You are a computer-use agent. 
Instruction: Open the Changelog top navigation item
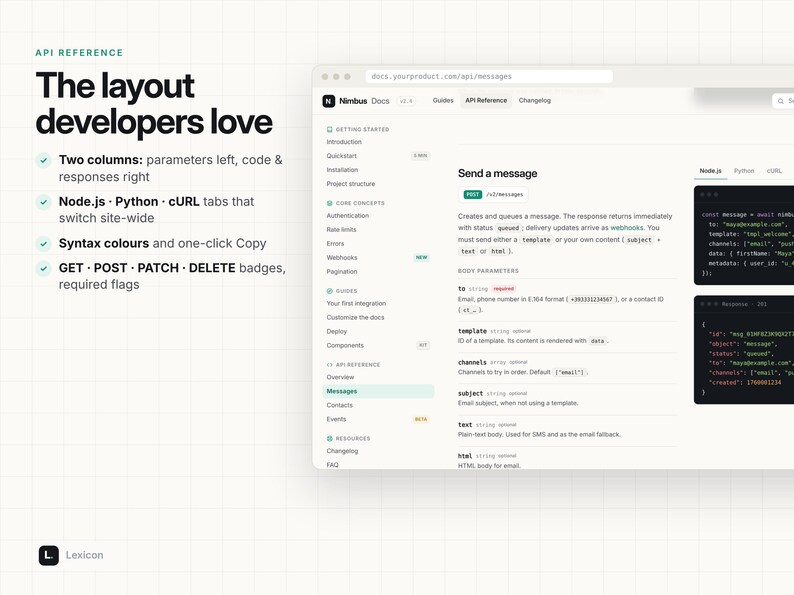pos(535,100)
